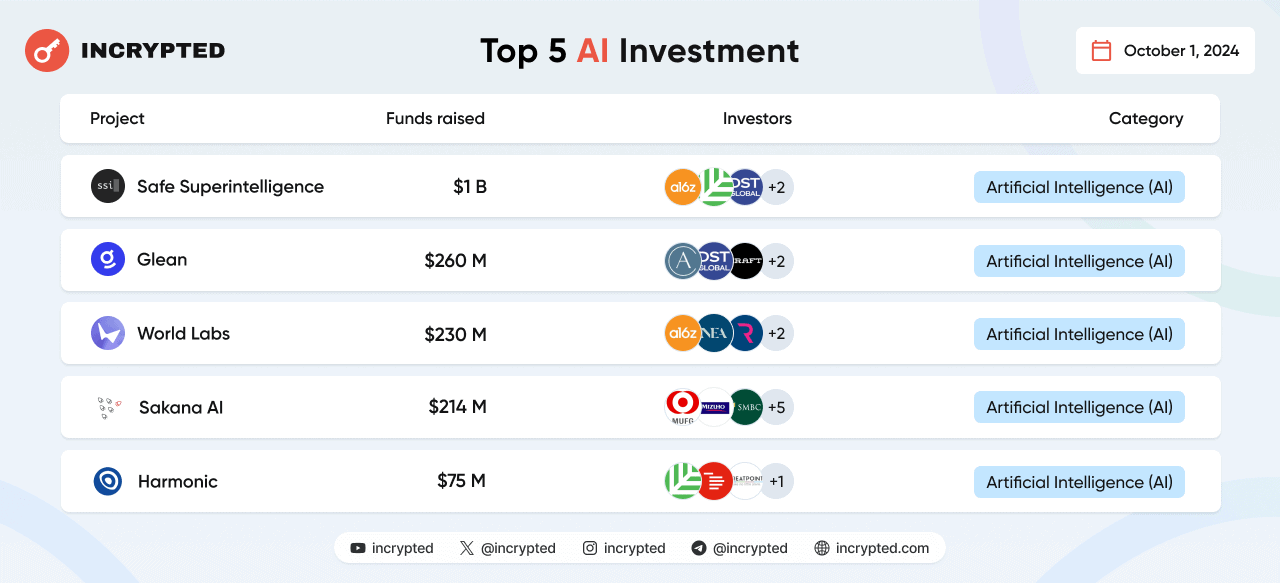Click the October 1, 2024 date box
The image size is (1280, 583).
click(1165, 51)
